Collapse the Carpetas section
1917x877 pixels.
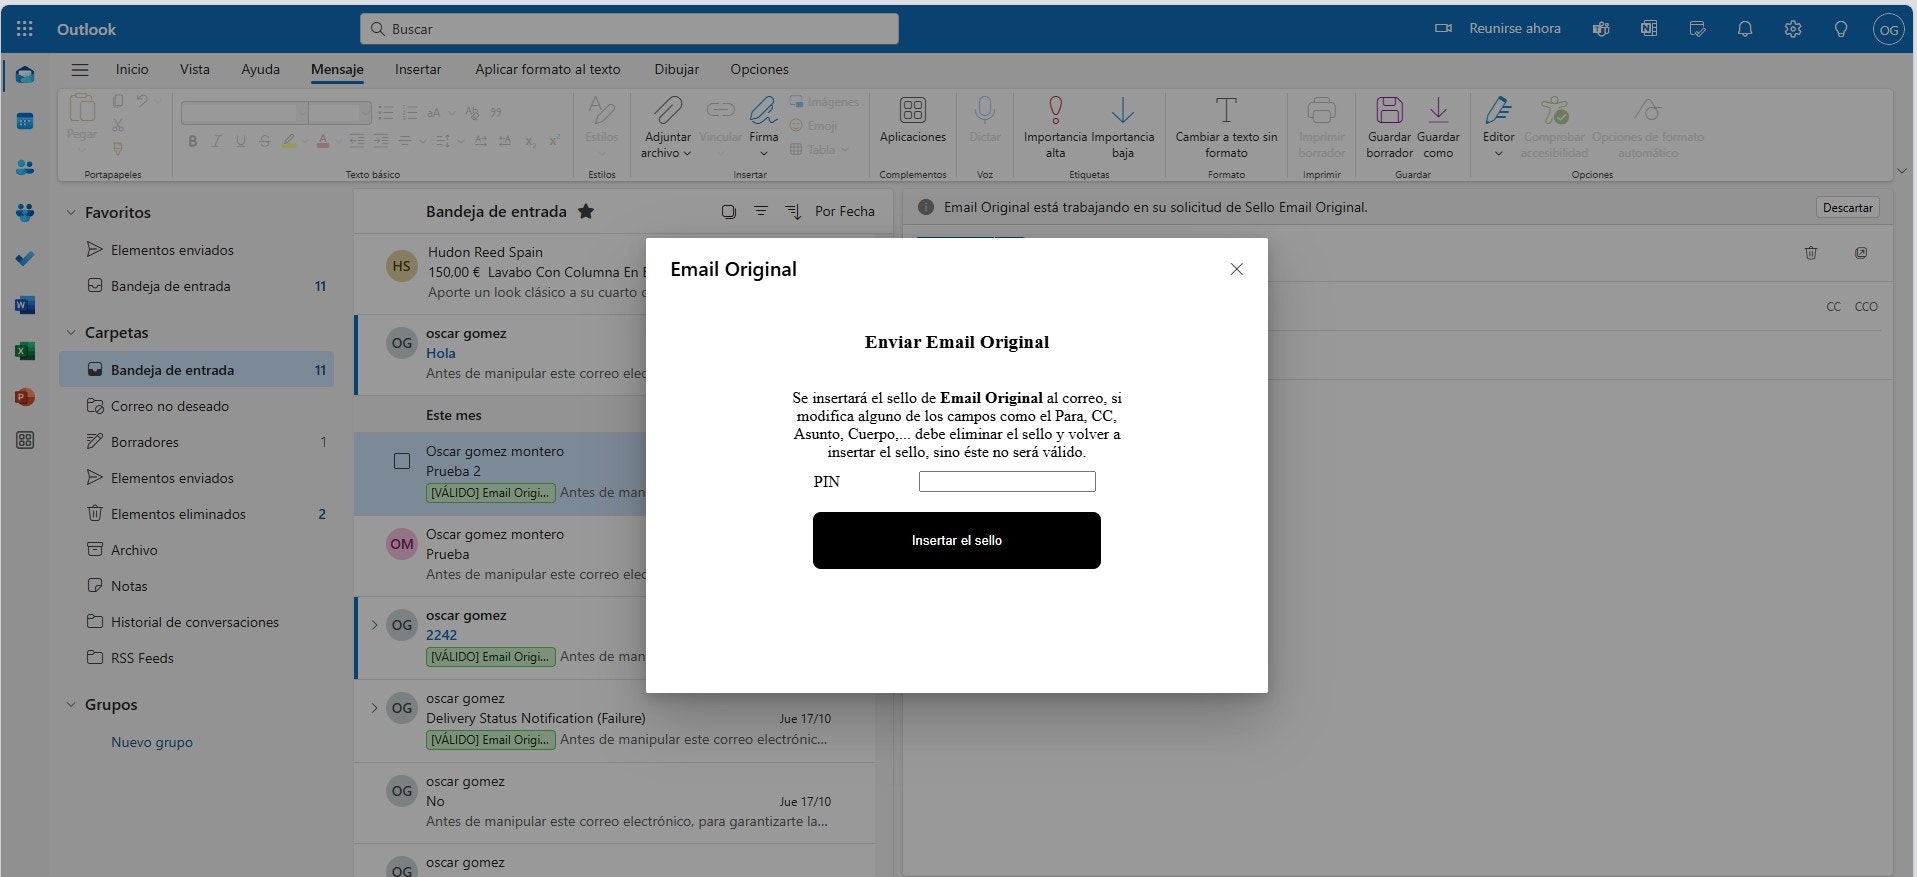71,333
